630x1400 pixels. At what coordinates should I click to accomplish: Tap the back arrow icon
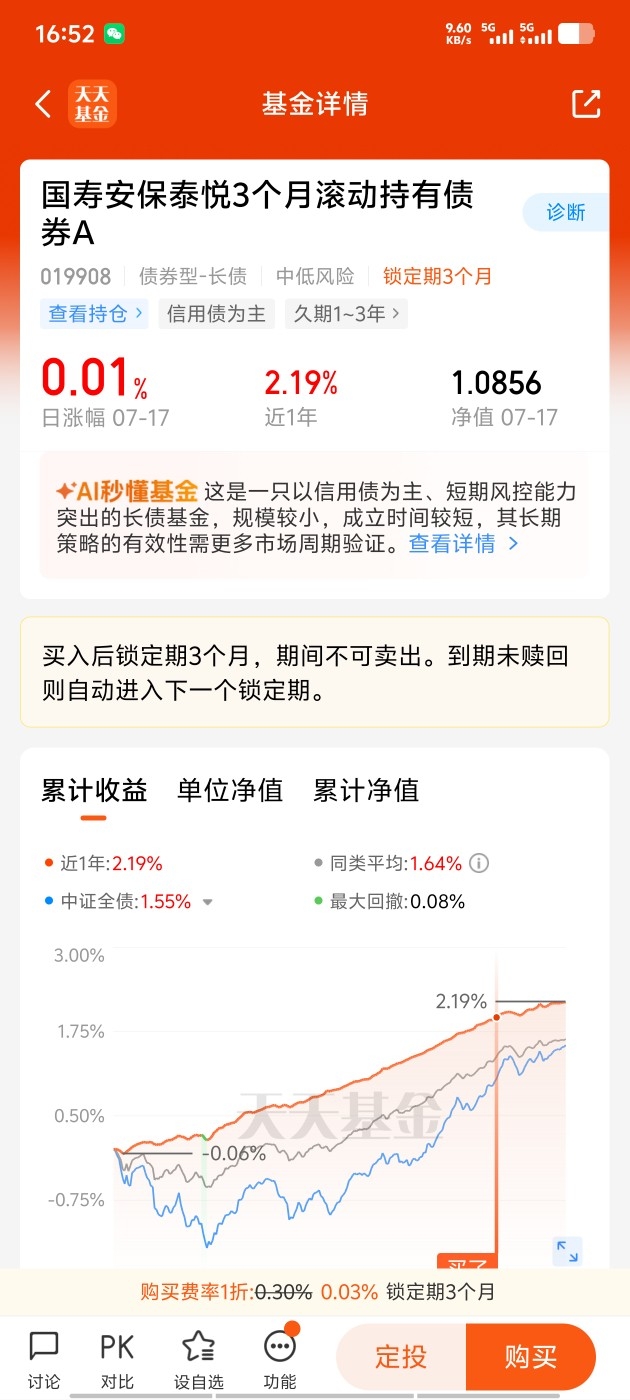43,104
